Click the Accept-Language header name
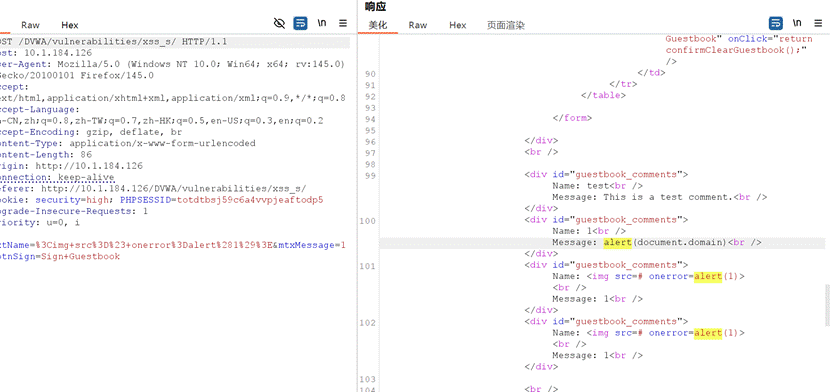The height and width of the screenshot is (392, 830). (x=39, y=109)
